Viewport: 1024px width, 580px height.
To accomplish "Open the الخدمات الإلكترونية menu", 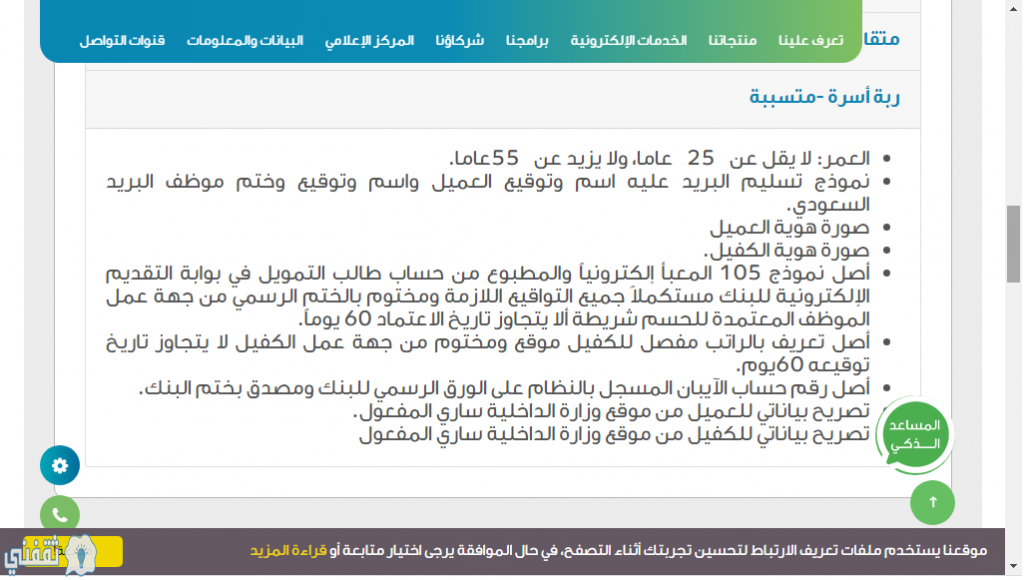I will pyautogui.click(x=628, y=40).
